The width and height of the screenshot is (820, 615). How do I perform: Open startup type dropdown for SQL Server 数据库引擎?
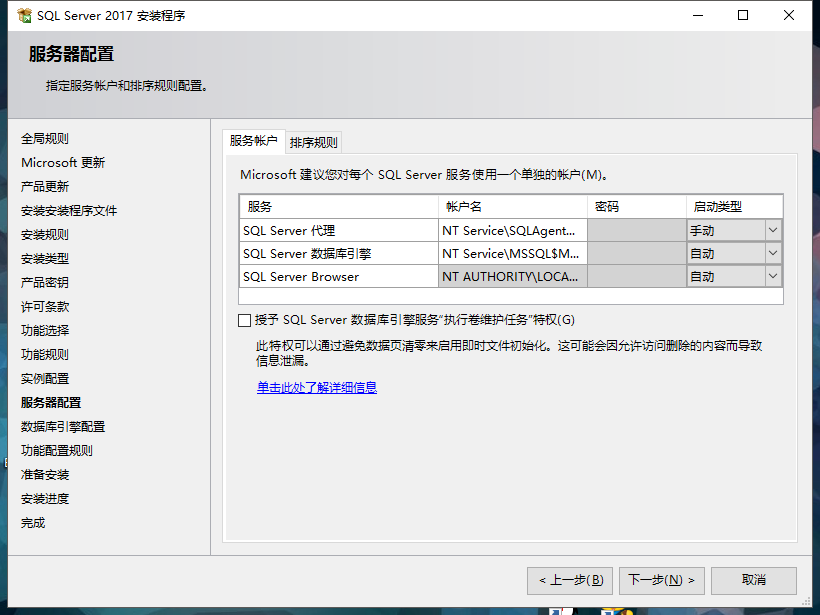pyautogui.click(x=770, y=253)
